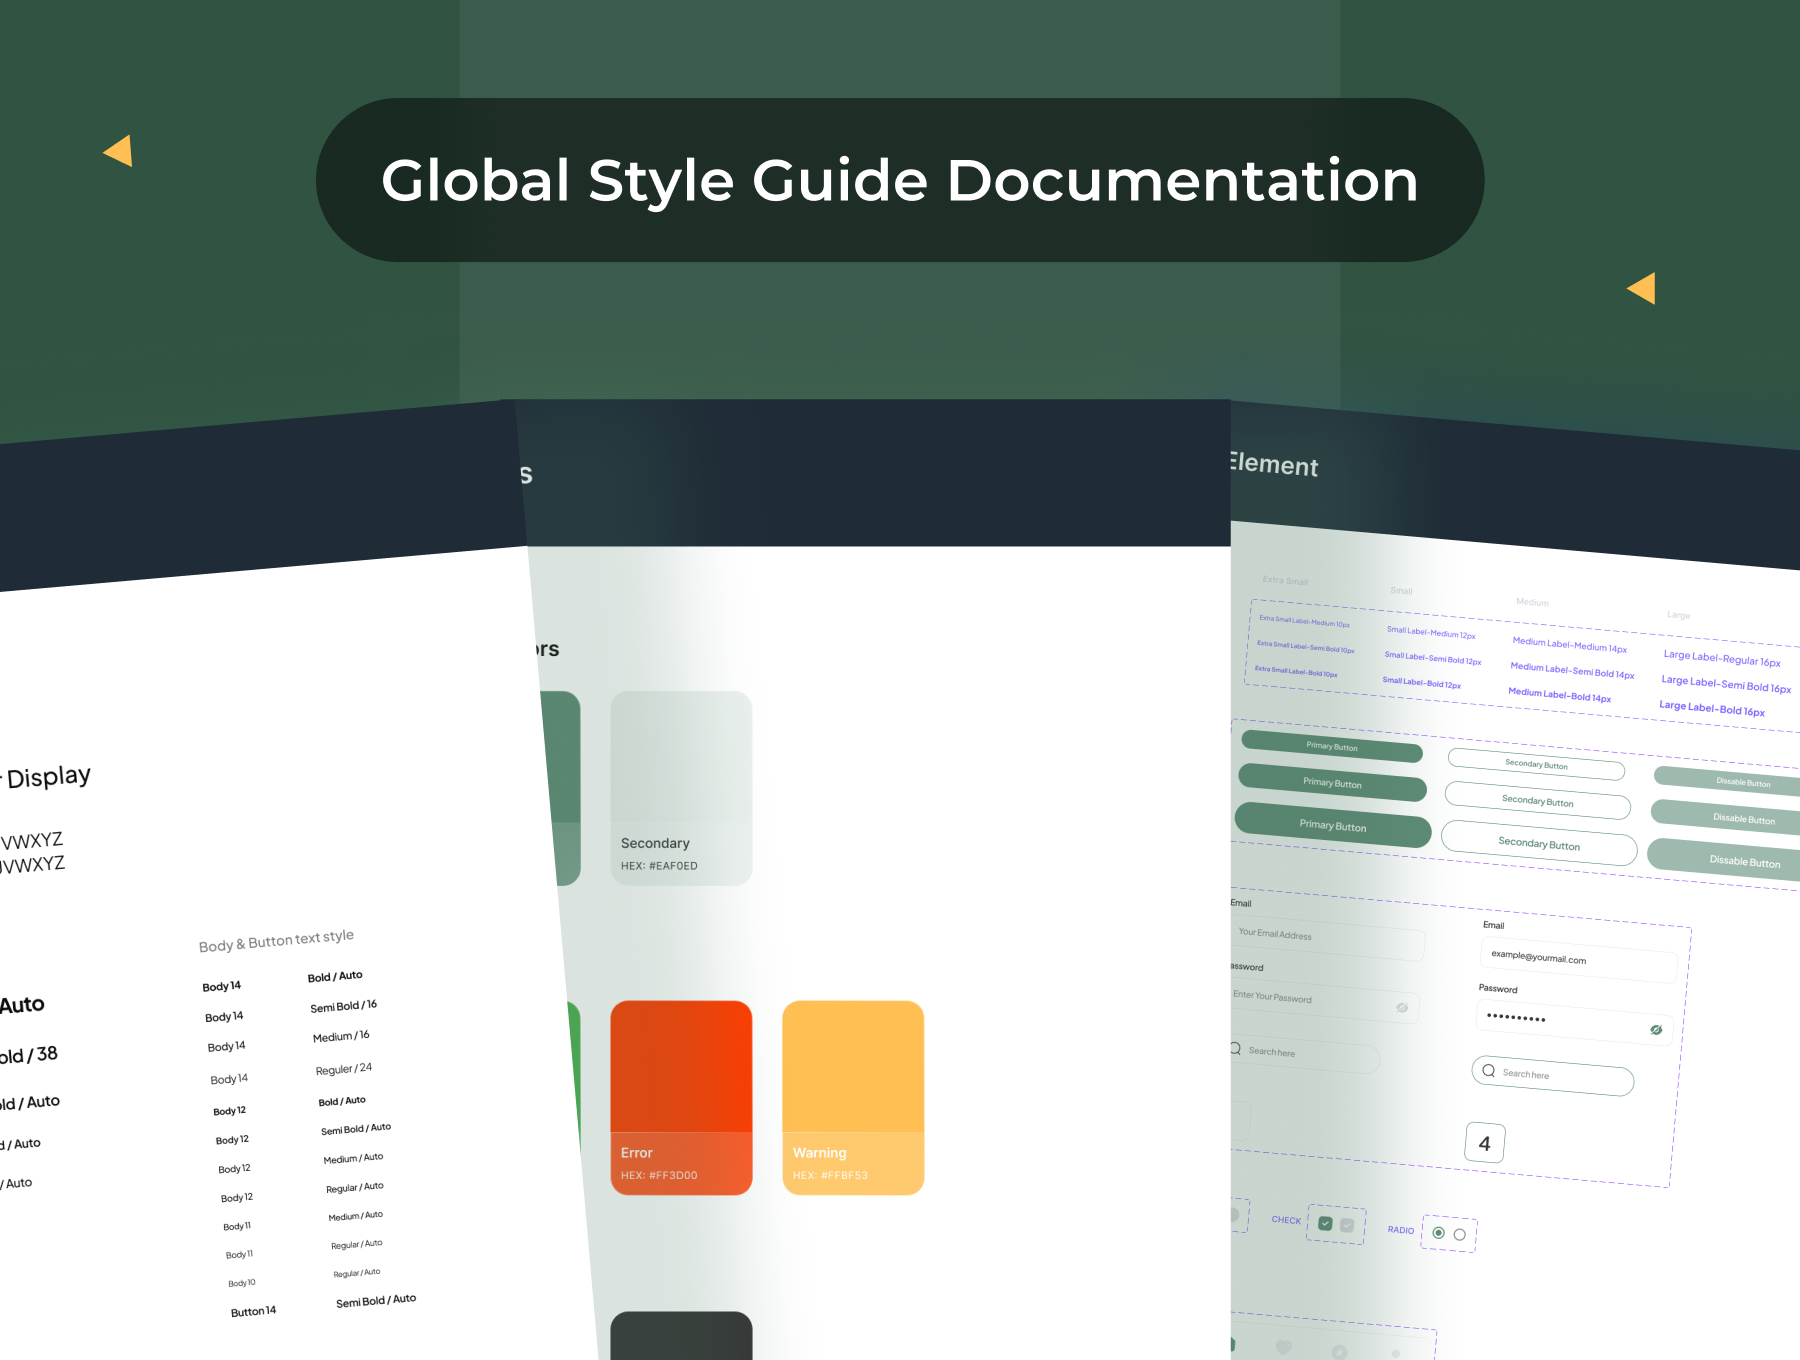Select the leaf icon at the panel bottom
Viewport: 1800px width, 1360px height.
click(x=1339, y=1354)
